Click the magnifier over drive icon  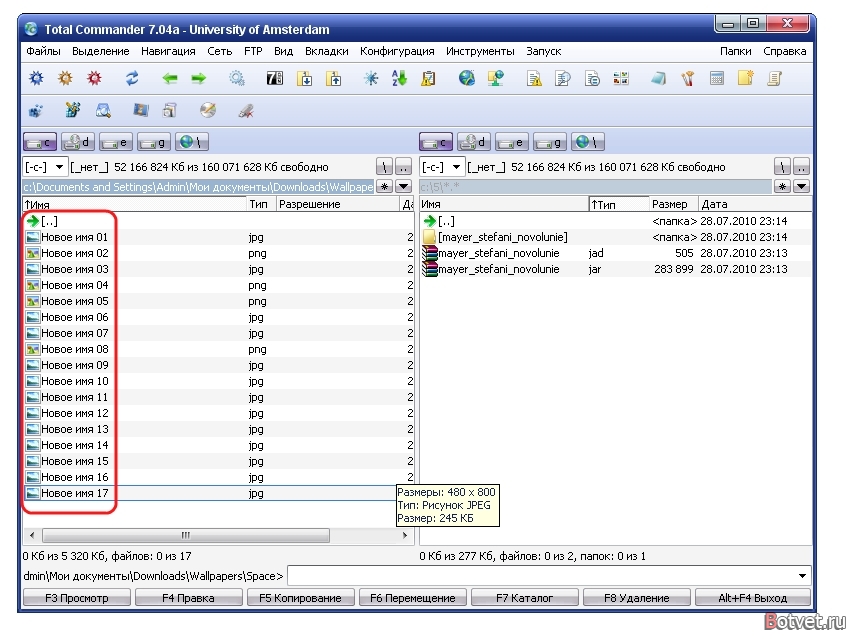coord(103,111)
